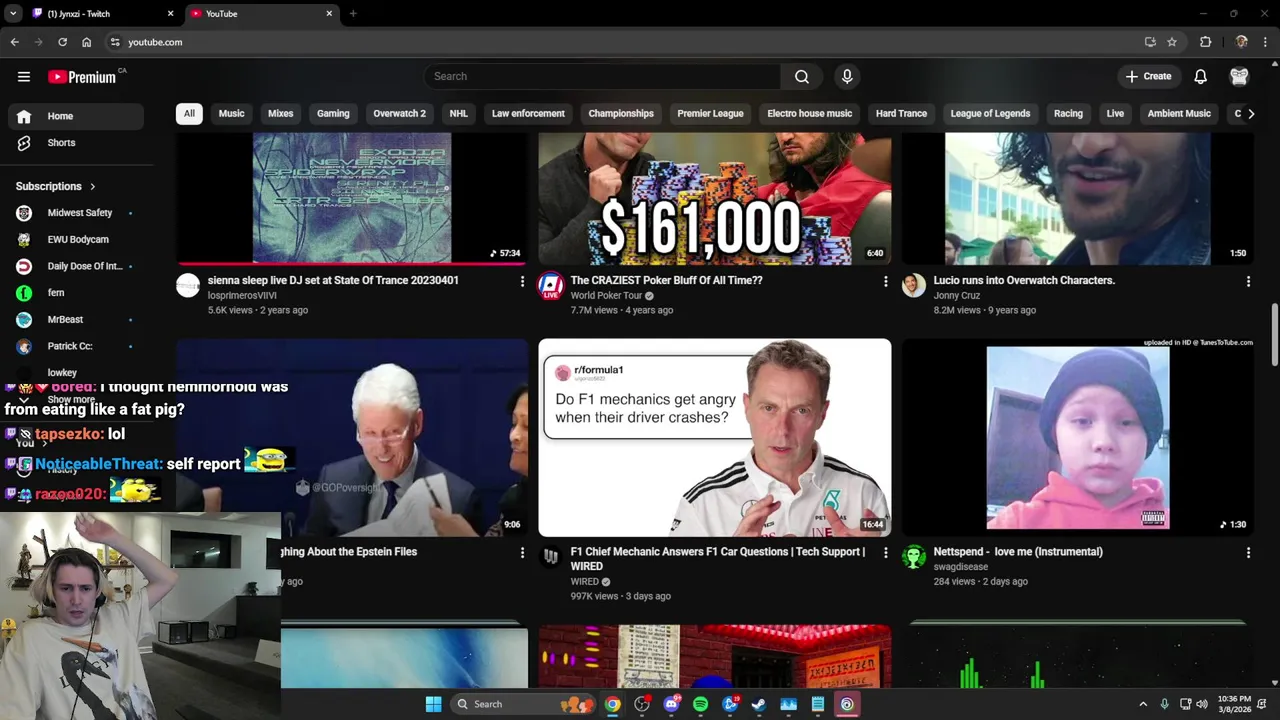Open the 10:36 PM clock calendar
This screenshot has height=720, width=1280.
pos(1235,704)
